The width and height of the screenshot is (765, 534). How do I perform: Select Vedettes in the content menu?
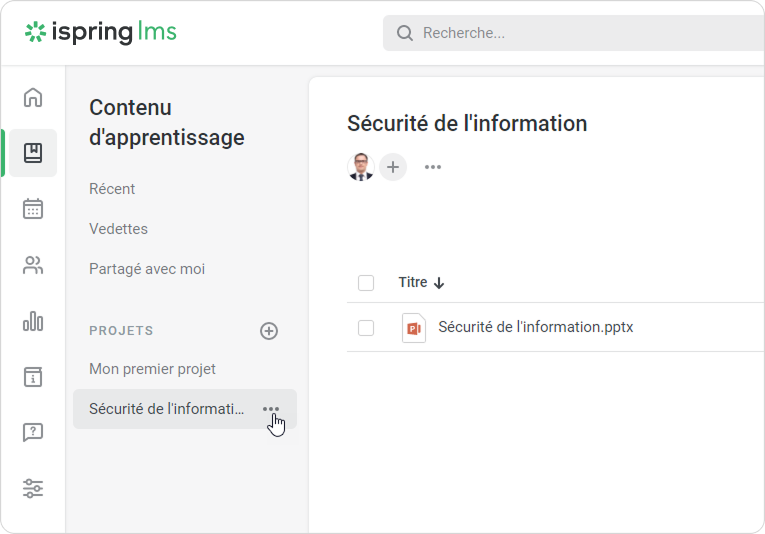click(118, 229)
